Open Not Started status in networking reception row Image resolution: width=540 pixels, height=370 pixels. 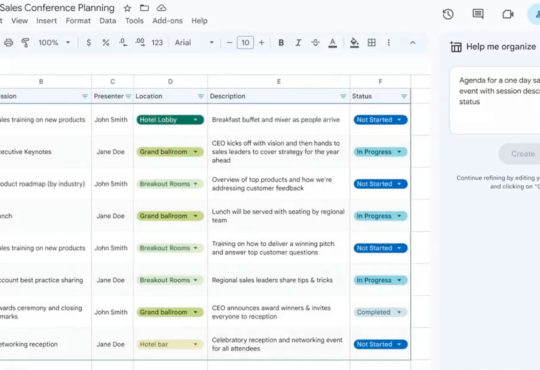click(380, 344)
